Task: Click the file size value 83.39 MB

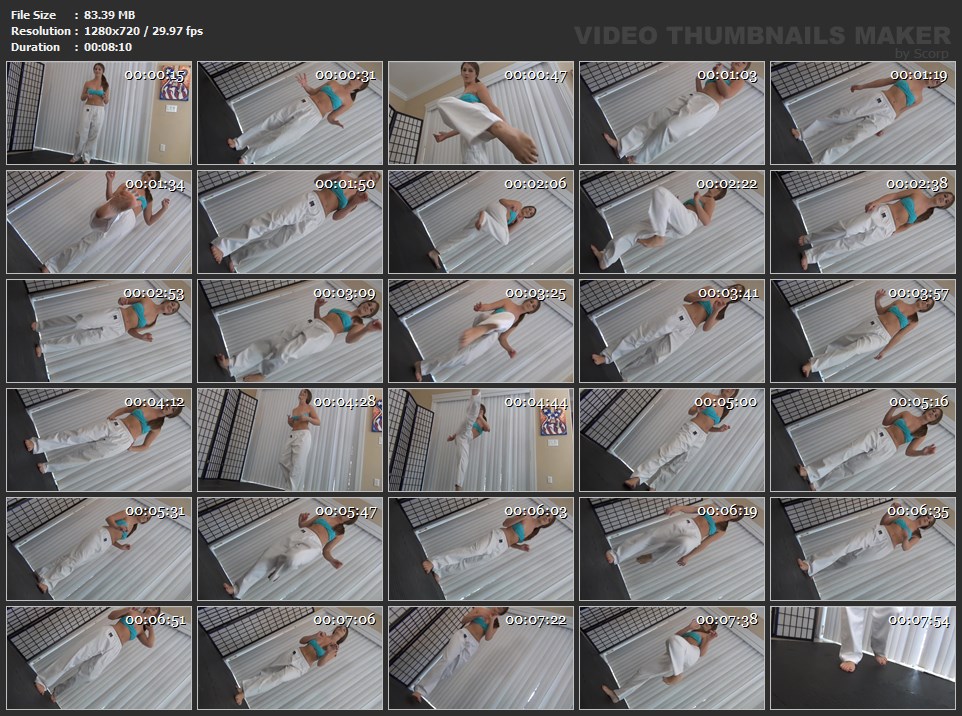Action: (109, 15)
